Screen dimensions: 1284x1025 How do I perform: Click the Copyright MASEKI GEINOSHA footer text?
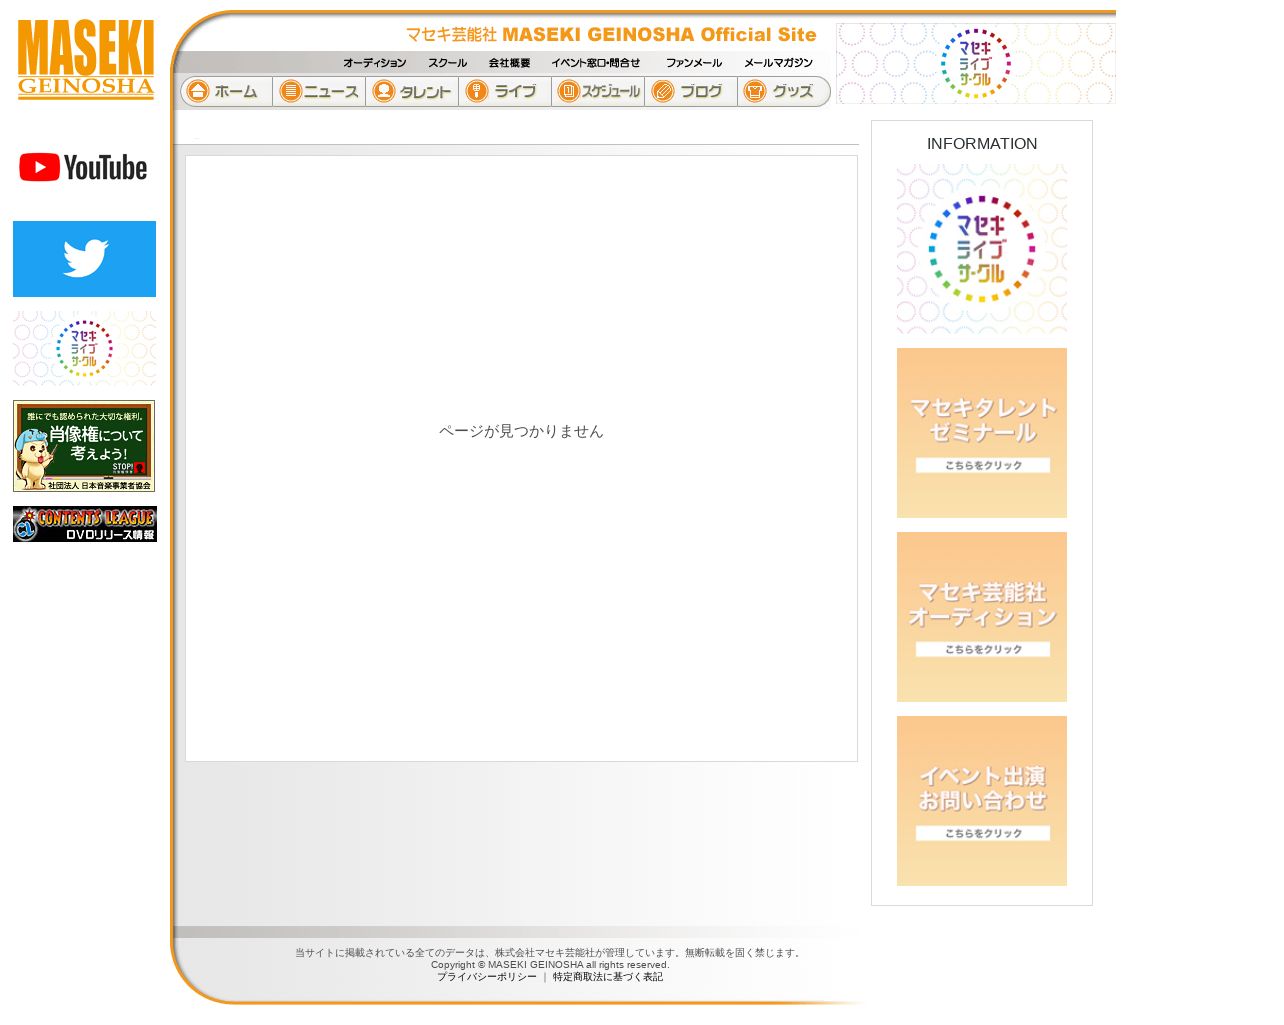550,965
